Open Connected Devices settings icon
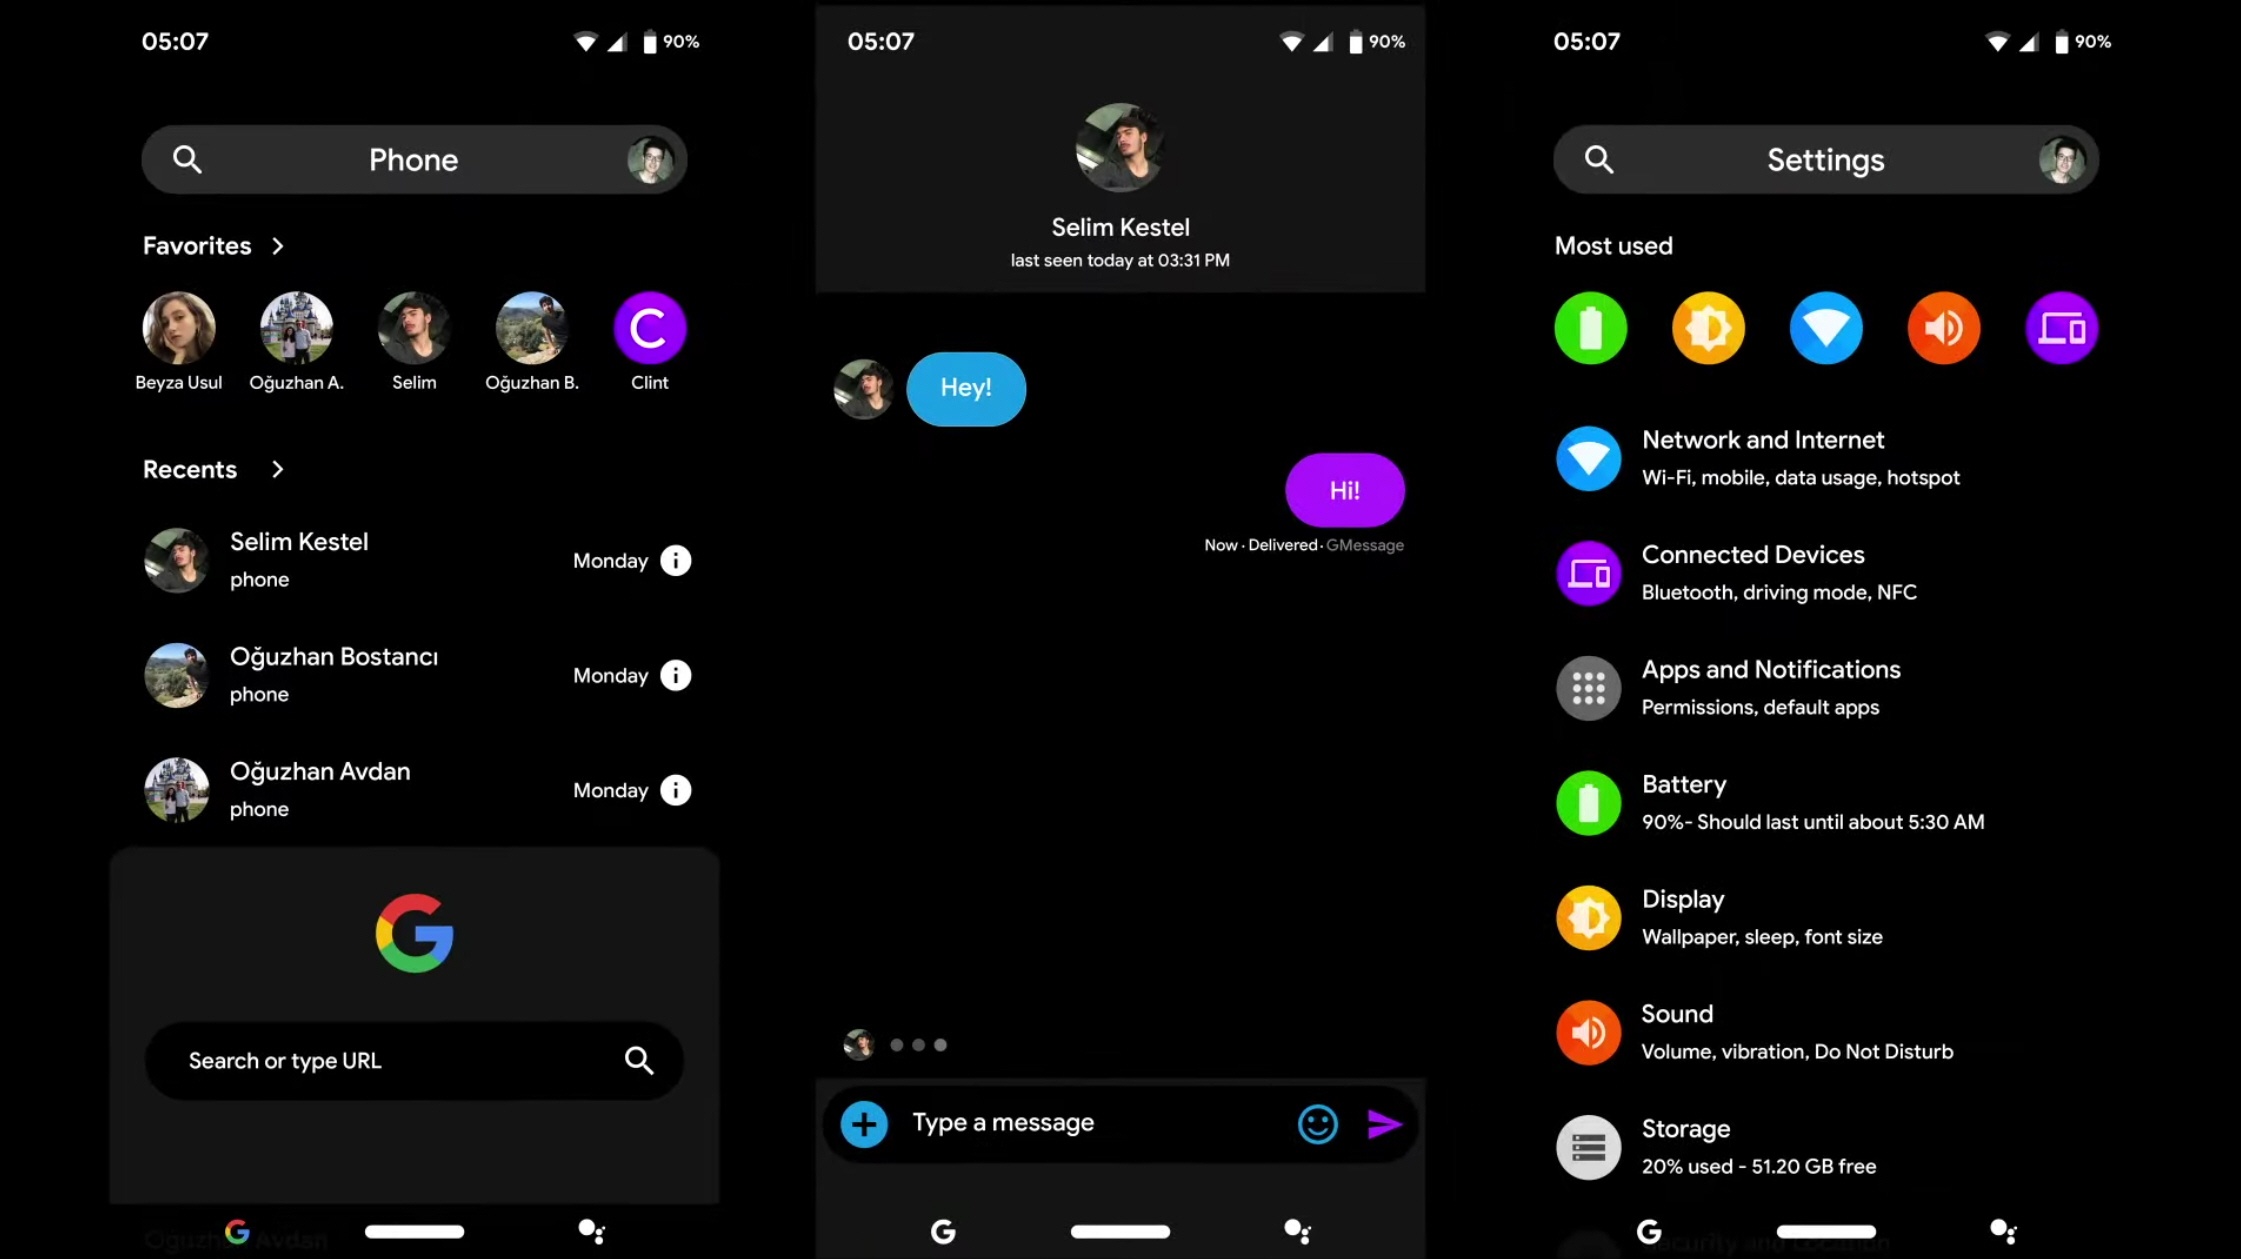Image resolution: width=2241 pixels, height=1259 pixels. (x=1590, y=571)
